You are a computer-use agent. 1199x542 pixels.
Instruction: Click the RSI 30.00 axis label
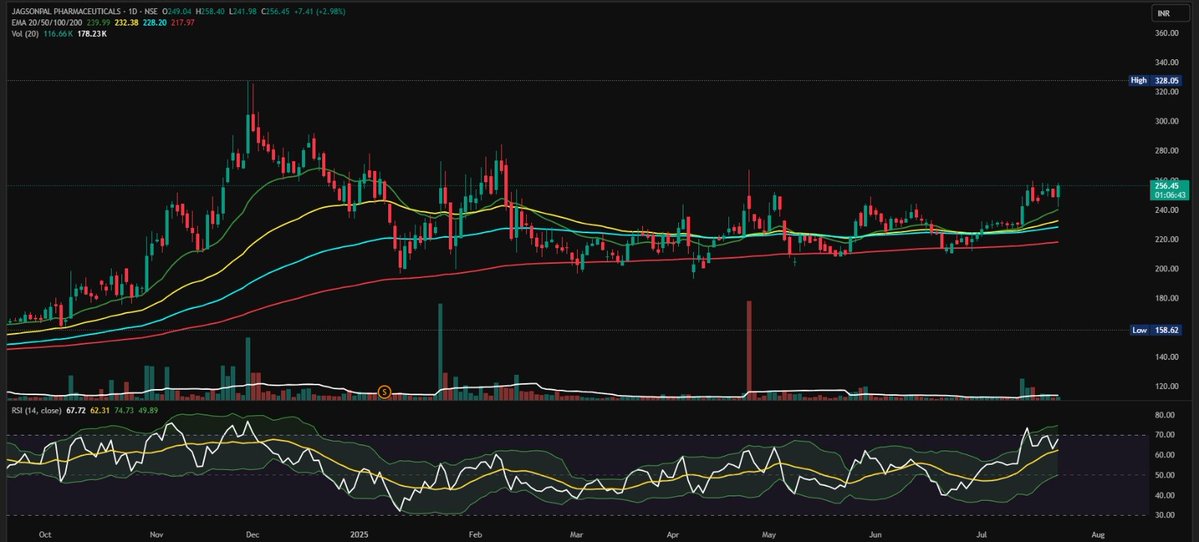[x=1165, y=515]
